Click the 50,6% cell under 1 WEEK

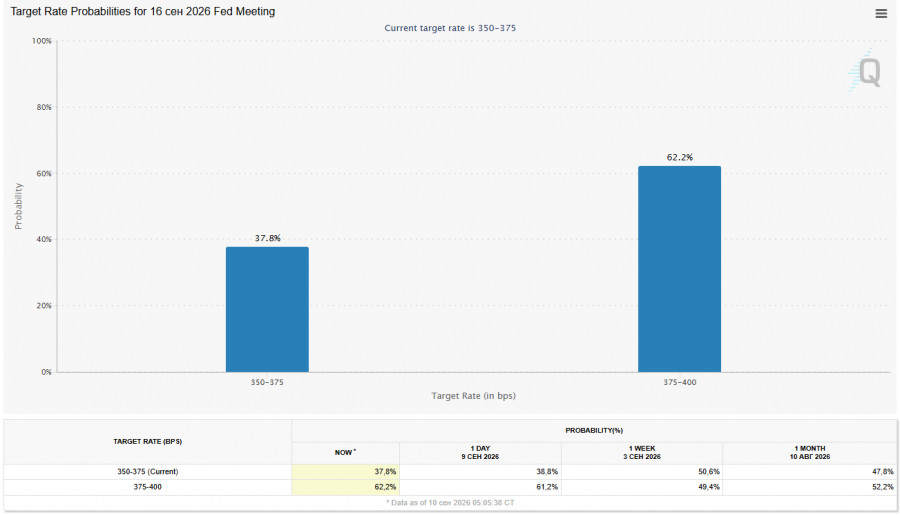[642, 471]
